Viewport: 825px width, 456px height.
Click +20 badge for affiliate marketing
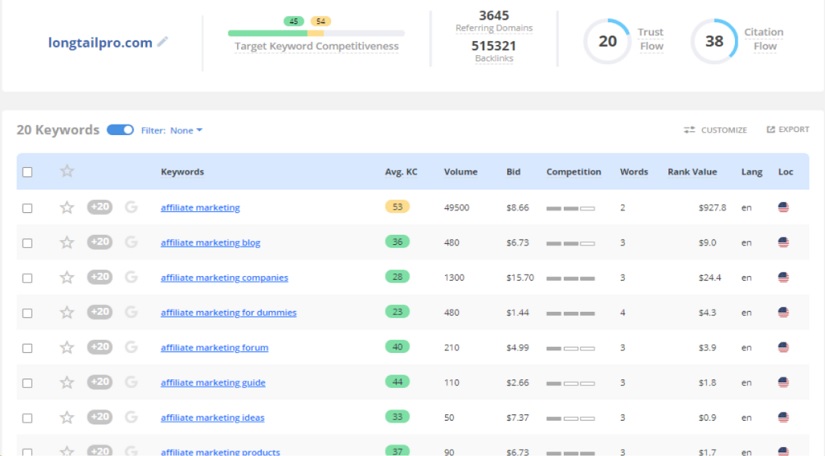(x=99, y=207)
